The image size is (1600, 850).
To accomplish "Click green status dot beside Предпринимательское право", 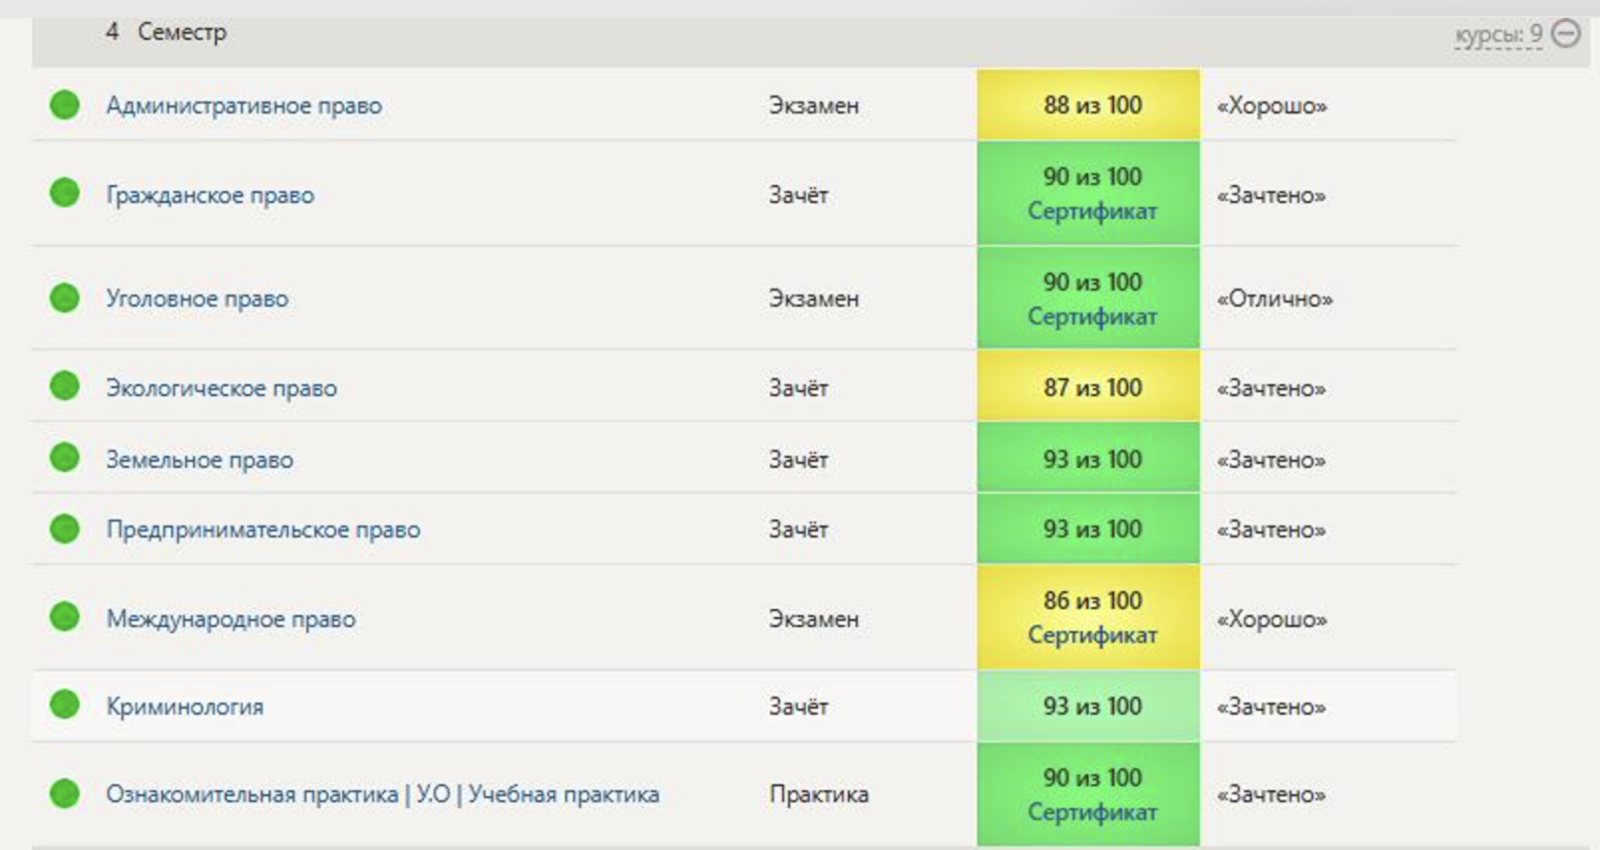I will tap(65, 528).
